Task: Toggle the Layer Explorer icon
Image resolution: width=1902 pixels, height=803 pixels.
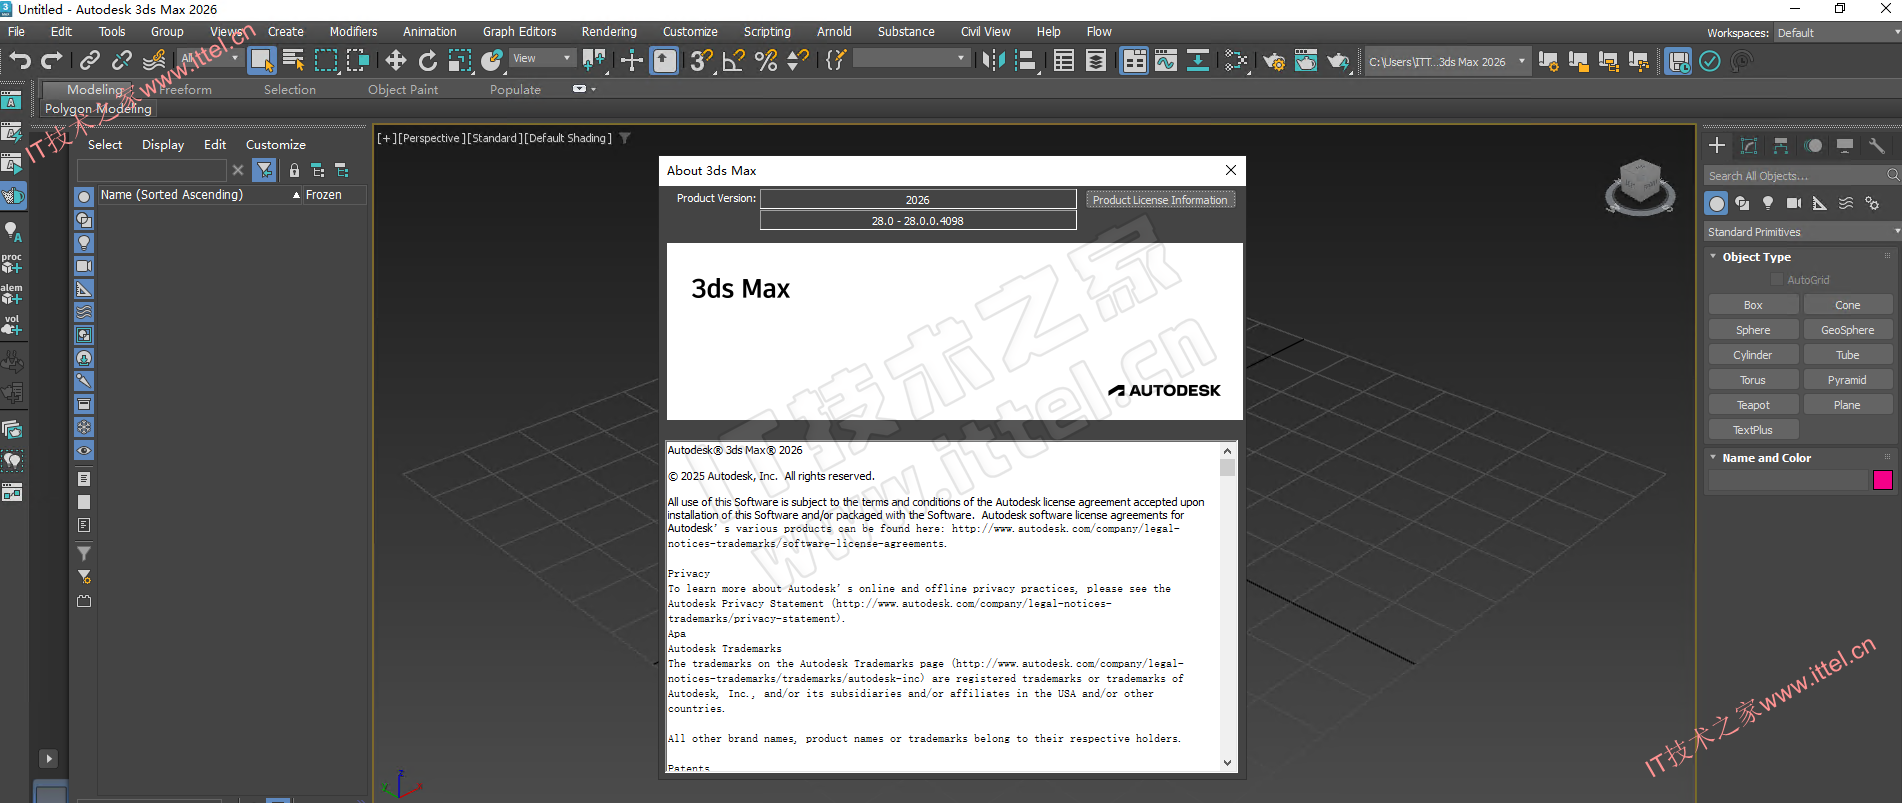Action: tap(1096, 61)
